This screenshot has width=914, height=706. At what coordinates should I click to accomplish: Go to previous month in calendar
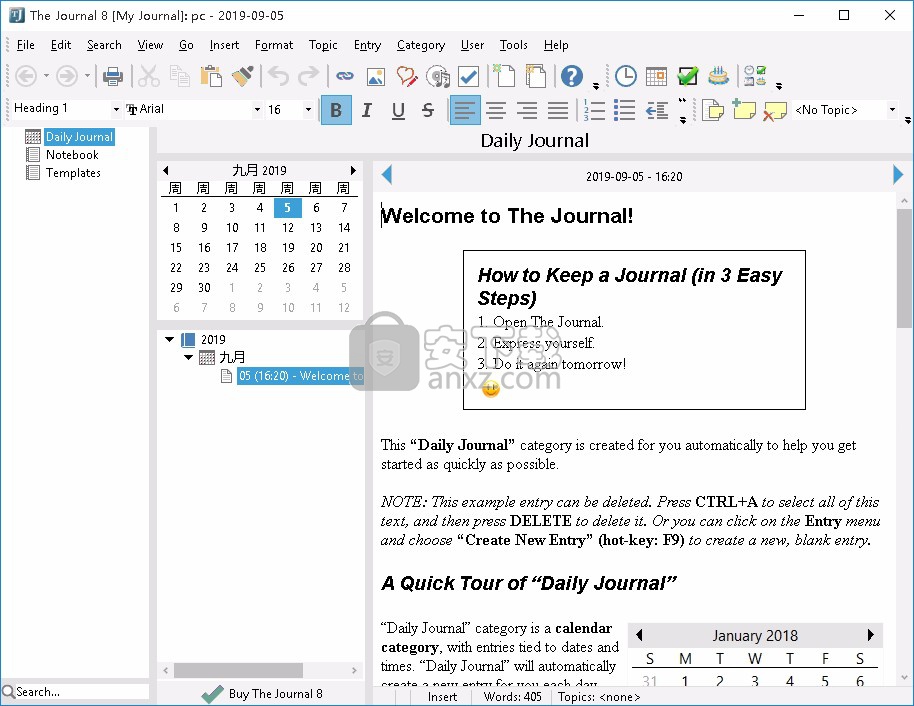166,170
